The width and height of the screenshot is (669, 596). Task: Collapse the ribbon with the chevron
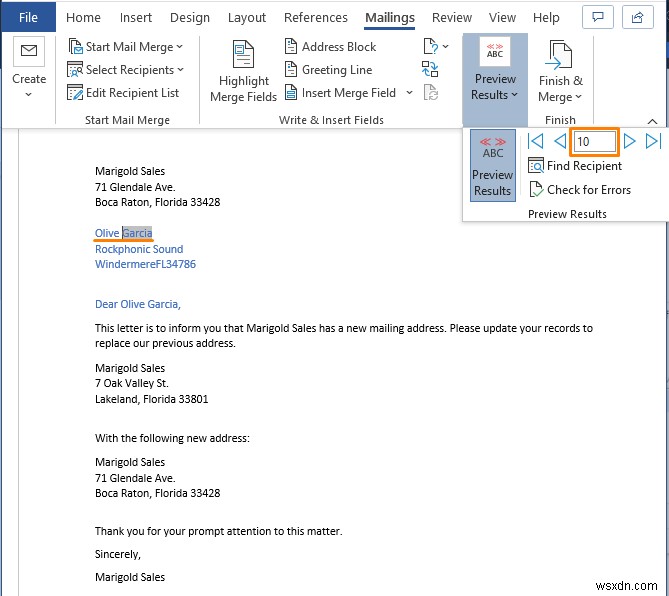click(652, 121)
